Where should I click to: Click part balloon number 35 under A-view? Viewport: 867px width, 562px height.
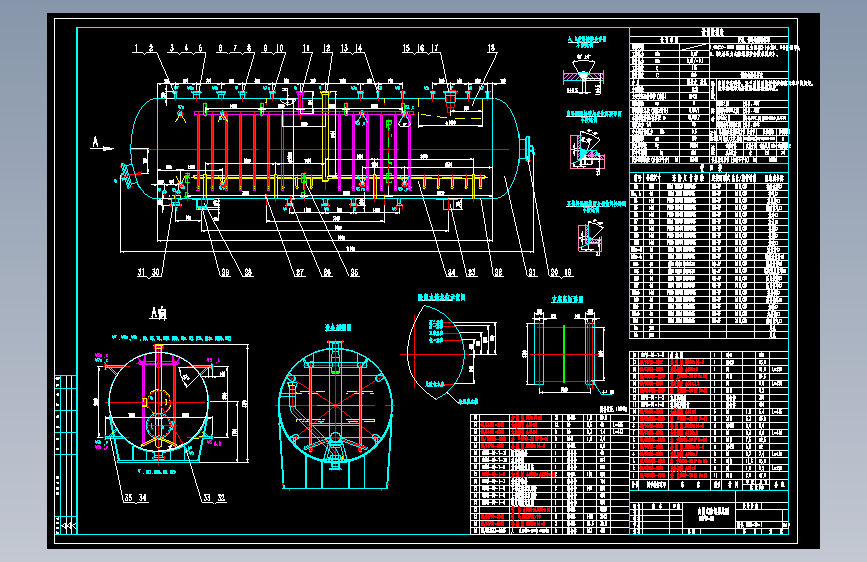point(128,497)
